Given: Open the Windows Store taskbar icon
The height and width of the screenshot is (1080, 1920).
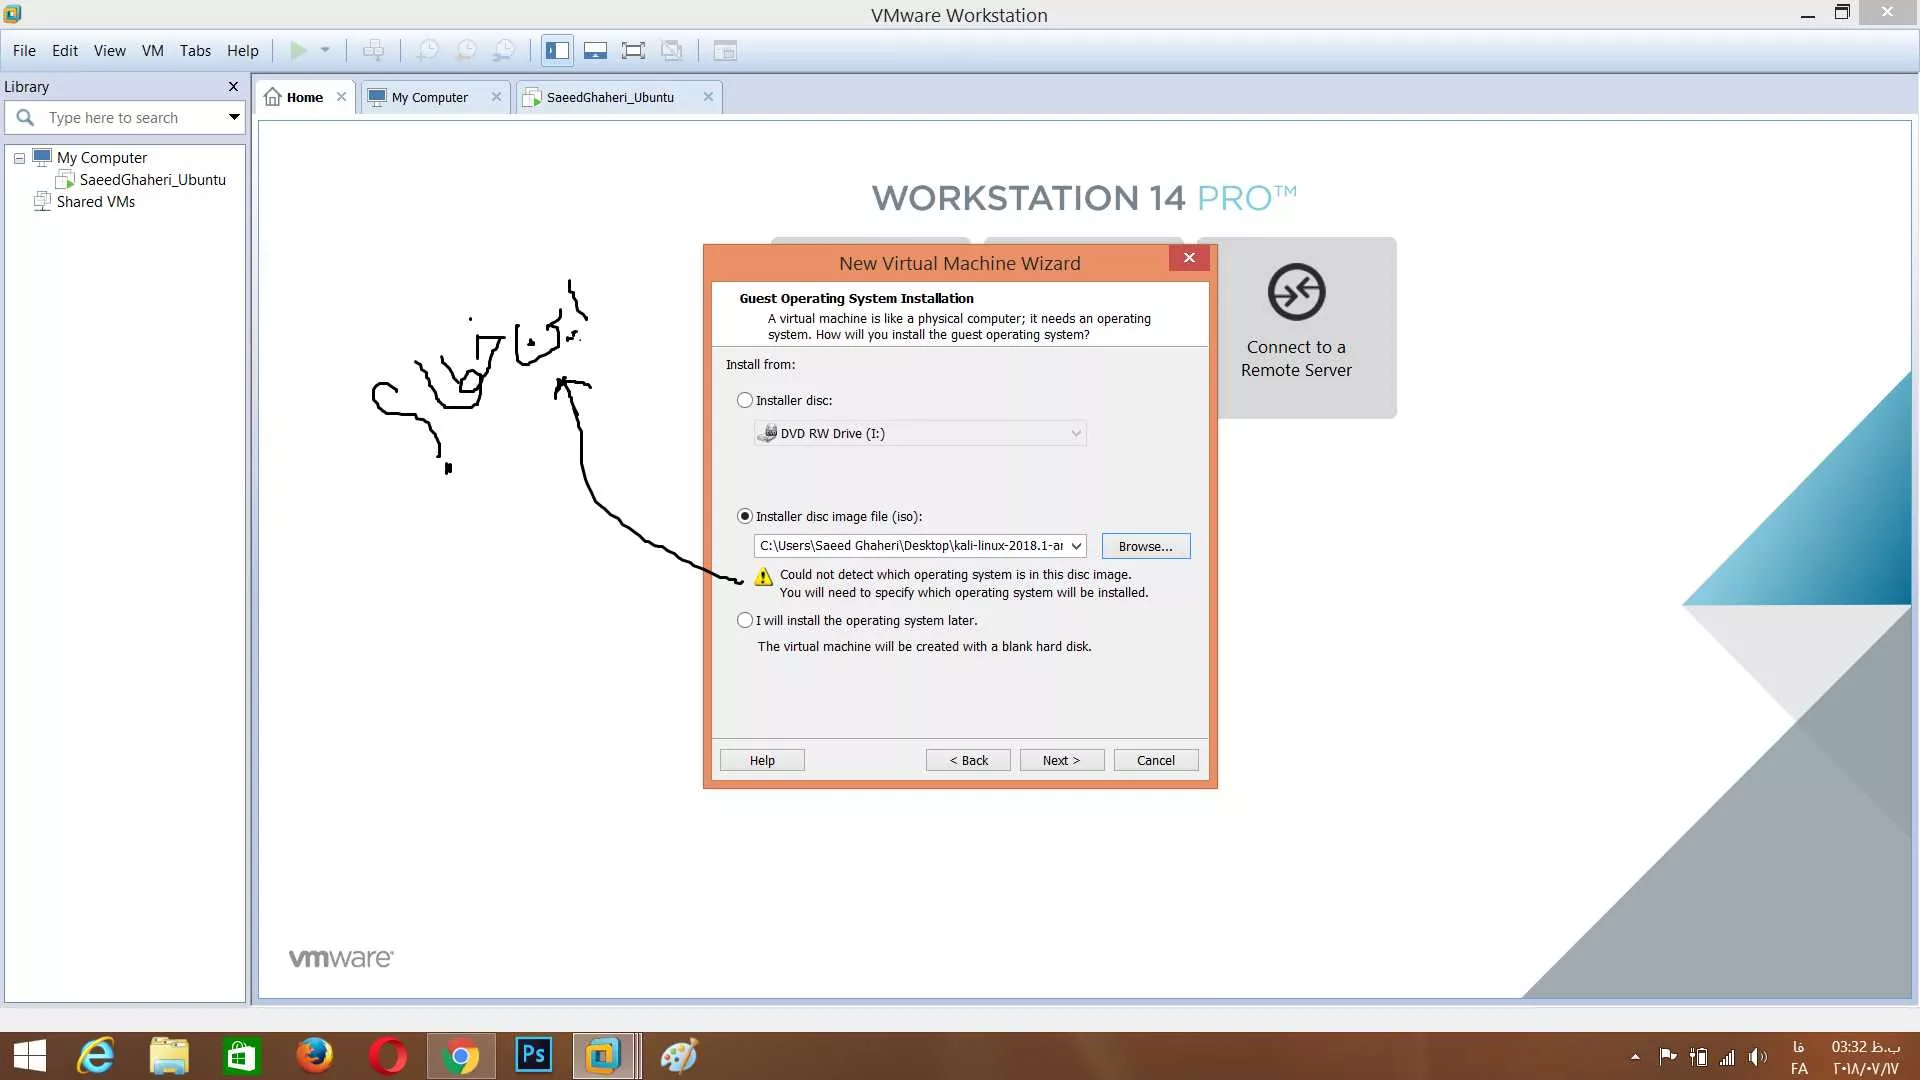Looking at the screenshot, I should 242,1056.
